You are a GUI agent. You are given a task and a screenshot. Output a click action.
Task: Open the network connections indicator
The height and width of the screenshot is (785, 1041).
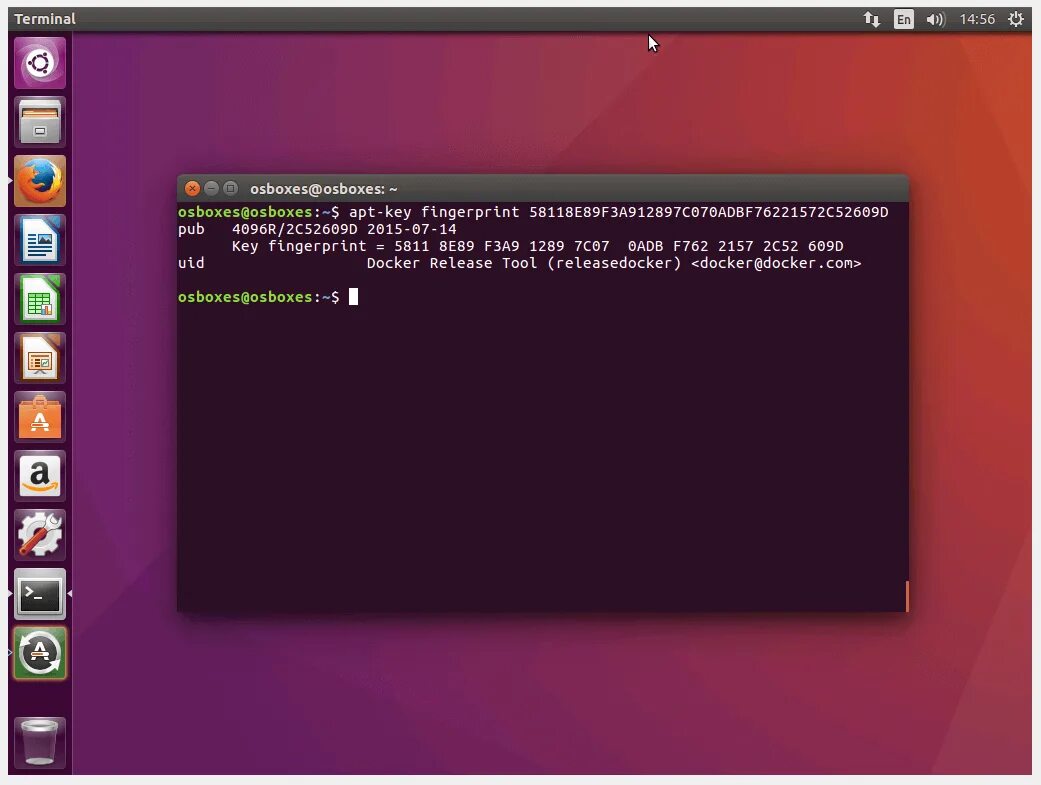(872, 19)
